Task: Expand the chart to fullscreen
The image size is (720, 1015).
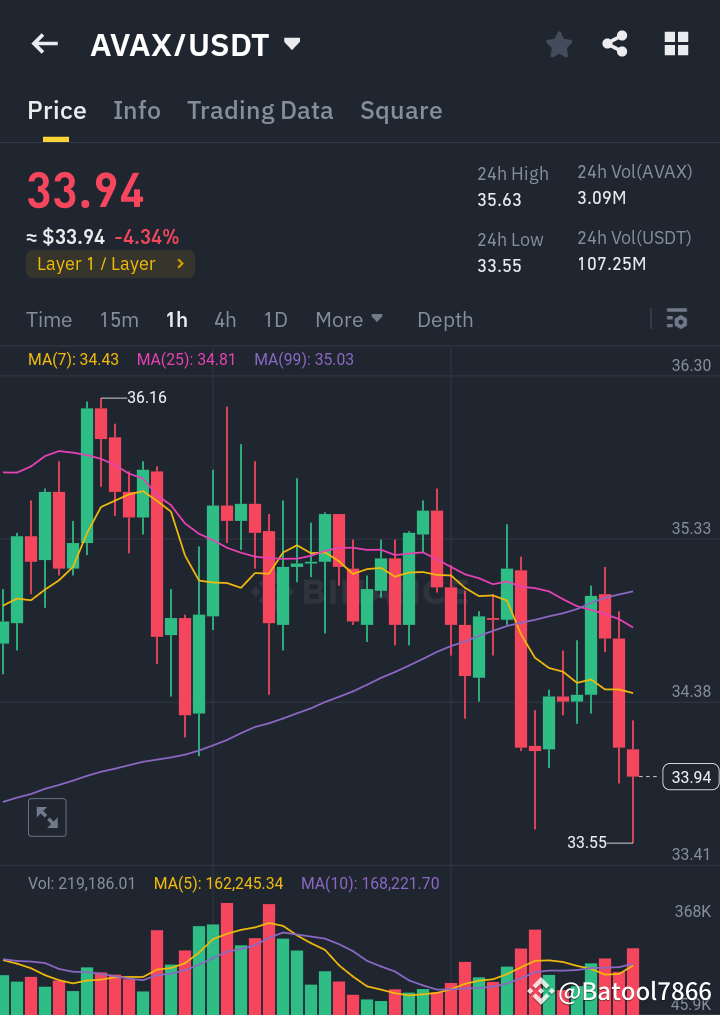Action: [46, 817]
